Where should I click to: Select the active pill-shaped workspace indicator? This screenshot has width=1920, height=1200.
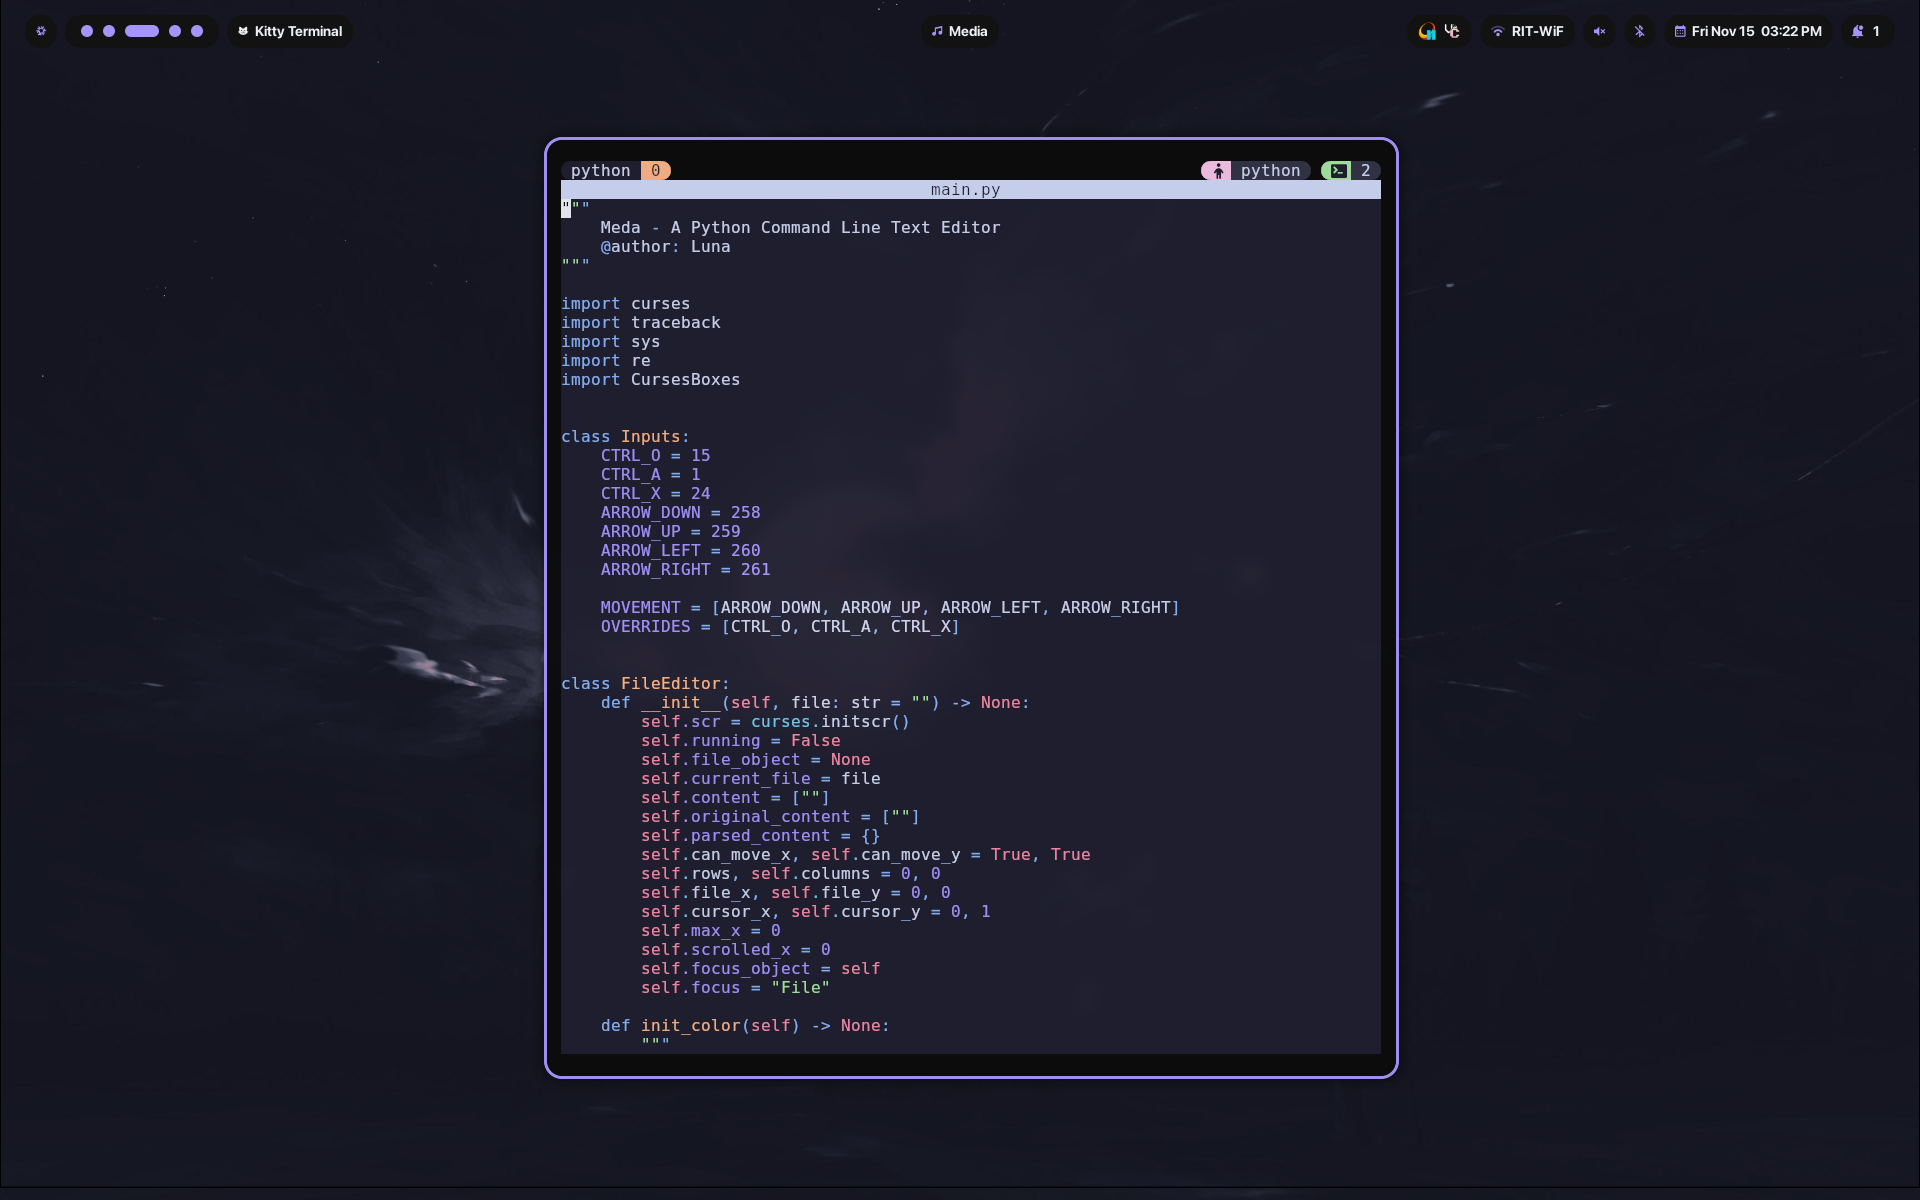142,31
